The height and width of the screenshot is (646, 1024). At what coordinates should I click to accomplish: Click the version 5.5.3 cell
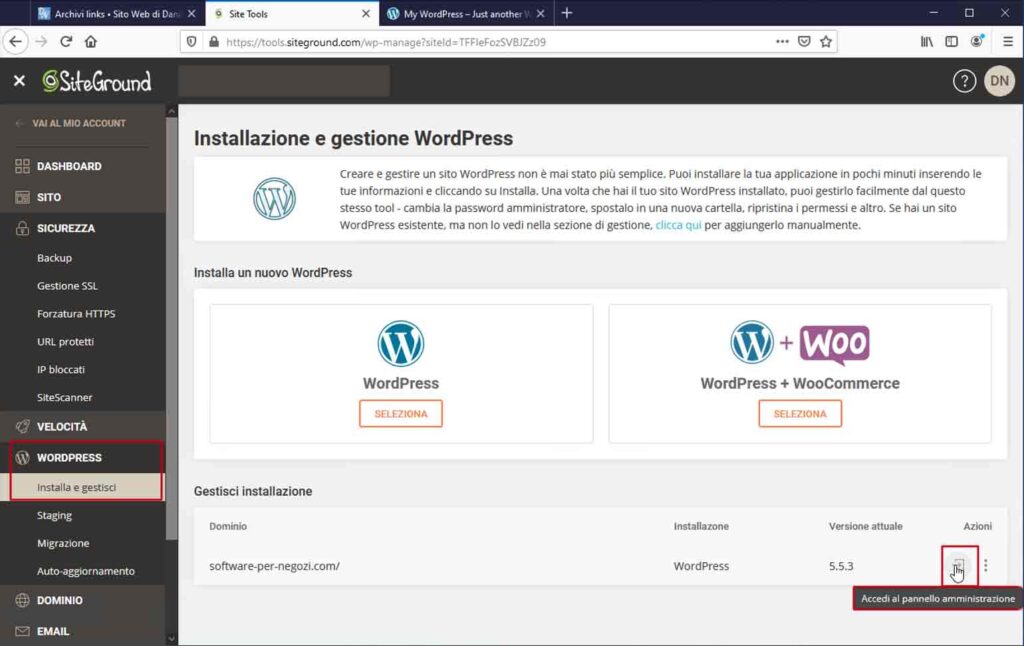click(x=841, y=566)
